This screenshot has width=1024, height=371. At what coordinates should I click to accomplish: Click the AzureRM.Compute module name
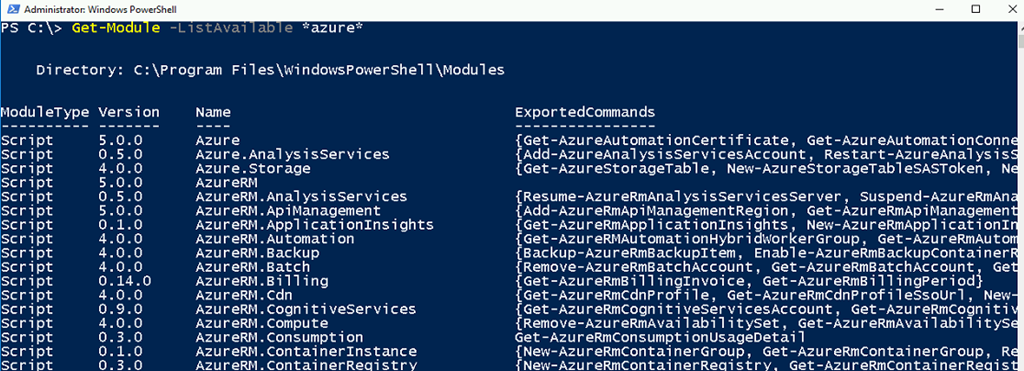pyautogui.click(x=261, y=323)
